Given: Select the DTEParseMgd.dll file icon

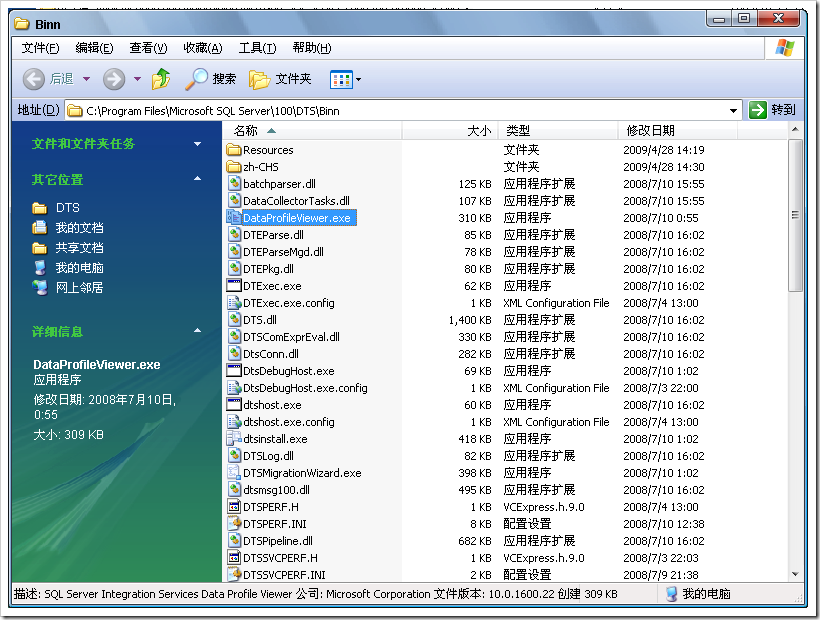Looking at the screenshot, I should [x=234, y=251].
